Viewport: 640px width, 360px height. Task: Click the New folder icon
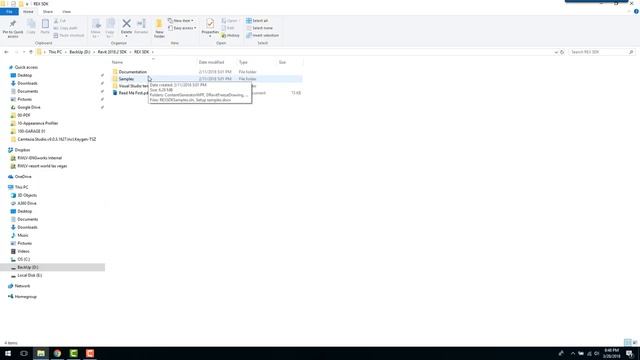coord(159,24)
